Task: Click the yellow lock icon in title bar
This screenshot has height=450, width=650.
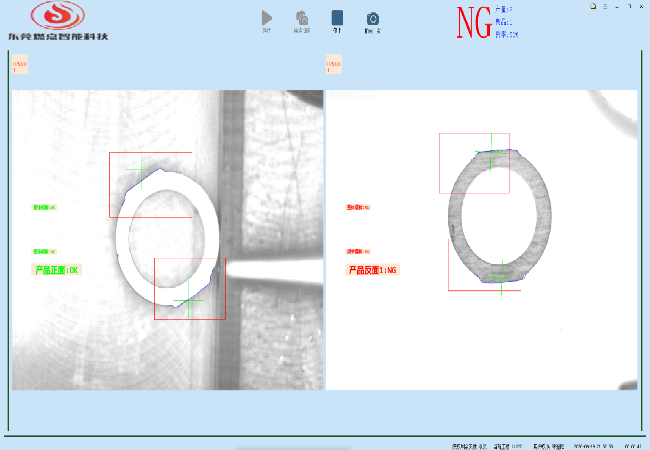Action: pyautogui.click(x=592, y=6)
